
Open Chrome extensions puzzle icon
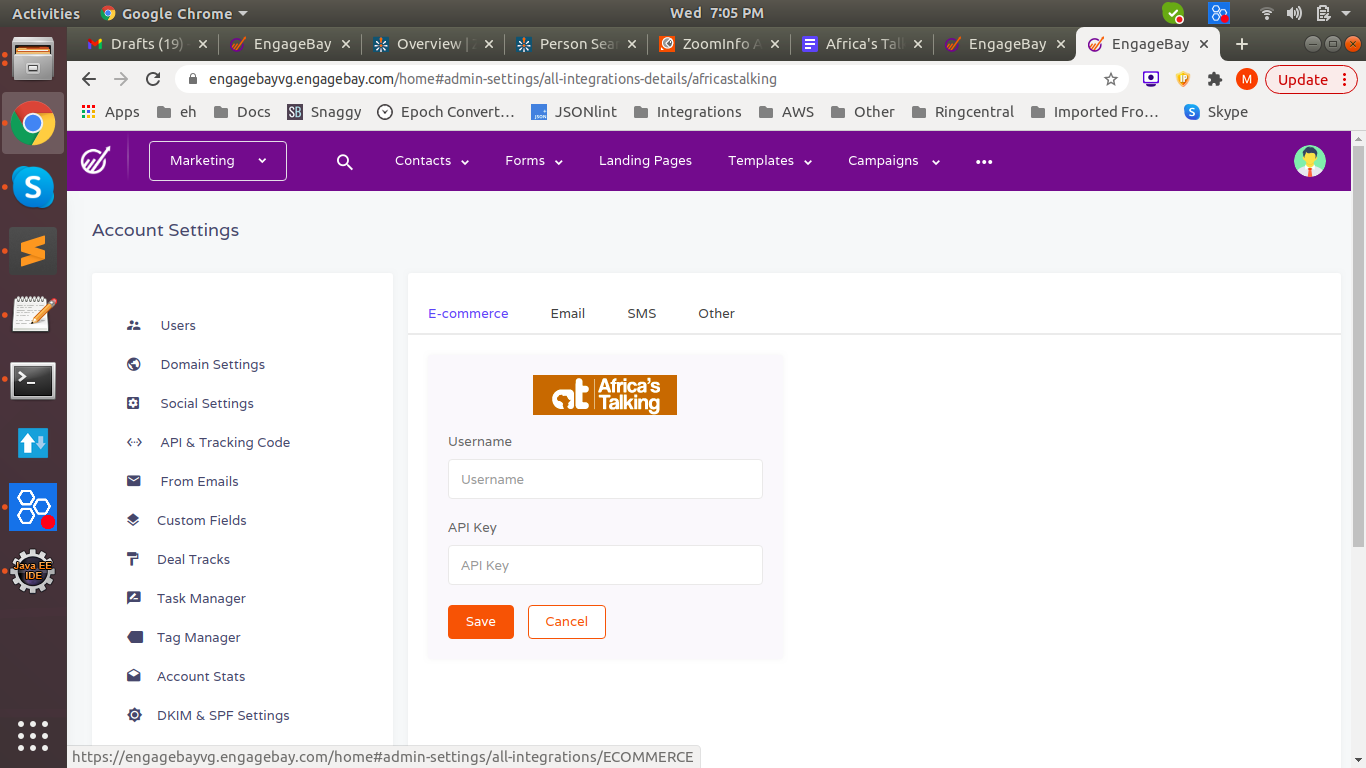click(1215, 79)
